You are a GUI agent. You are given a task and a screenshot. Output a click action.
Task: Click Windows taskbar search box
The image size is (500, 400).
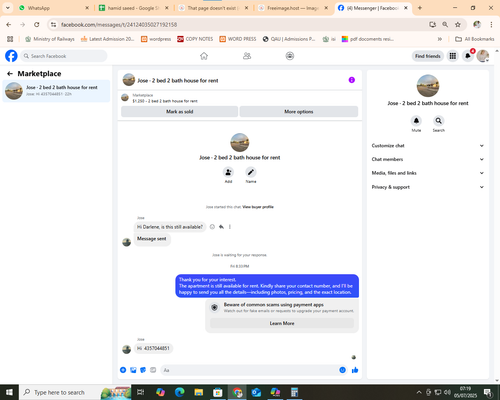(x=75, y=392)
